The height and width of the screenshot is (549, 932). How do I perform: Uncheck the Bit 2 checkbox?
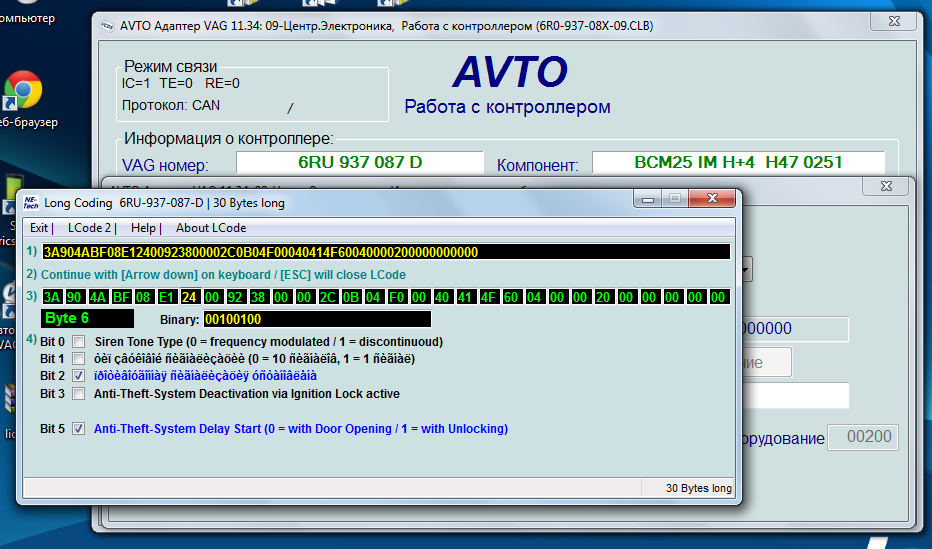(78, 376)
